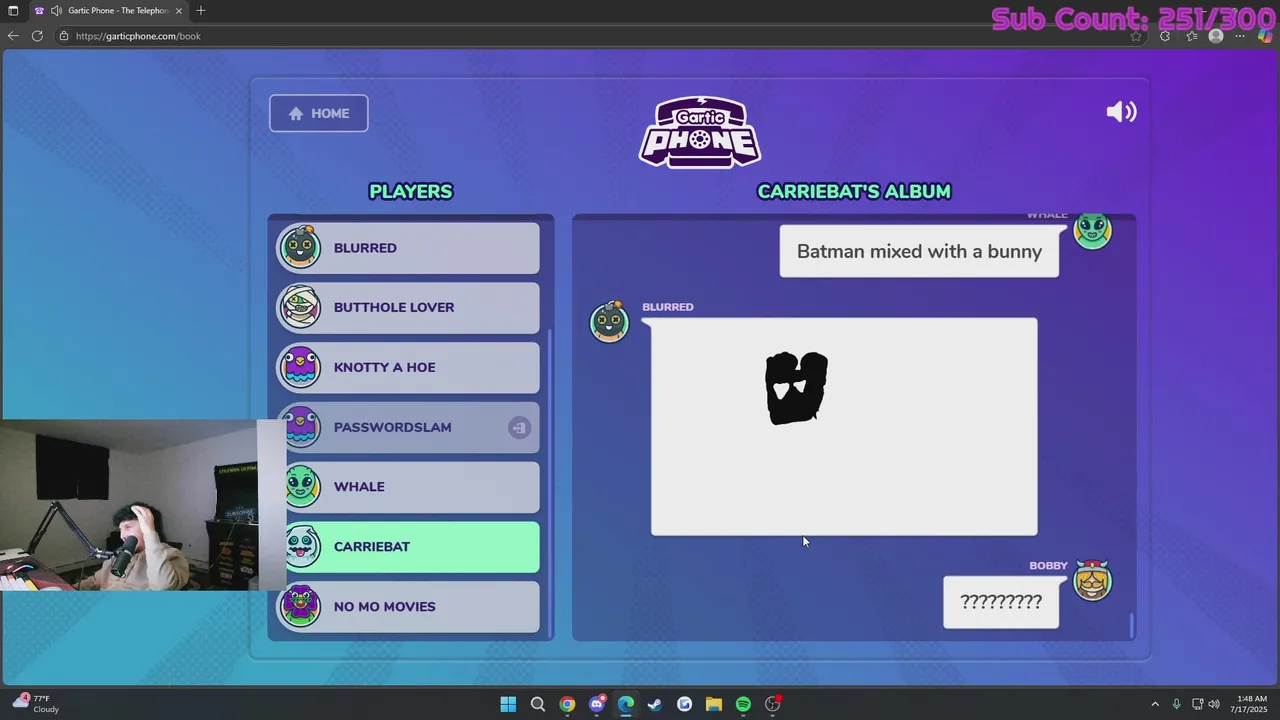Viewport: 1280px width, 720px height.
Task: Open browser settings and more menu
Action: (1240, 36)
